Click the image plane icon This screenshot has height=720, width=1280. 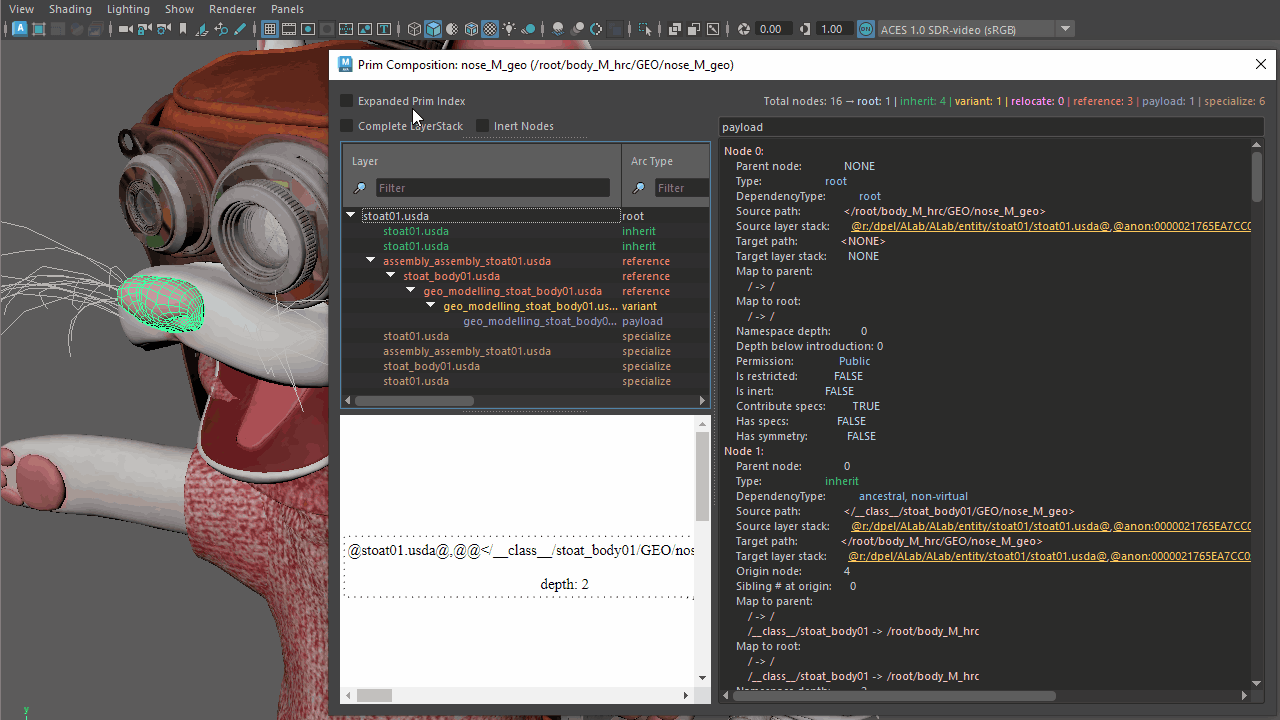[201, 29]
